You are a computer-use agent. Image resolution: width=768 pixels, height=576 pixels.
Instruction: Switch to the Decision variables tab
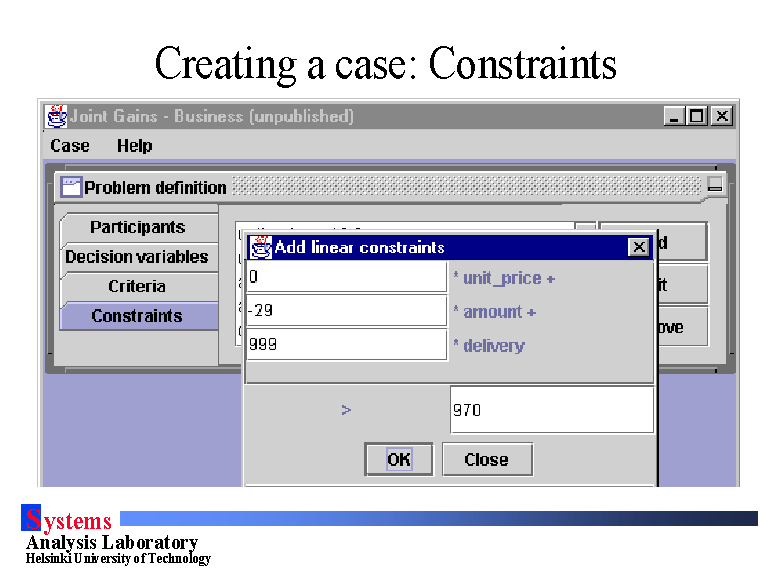137,257
